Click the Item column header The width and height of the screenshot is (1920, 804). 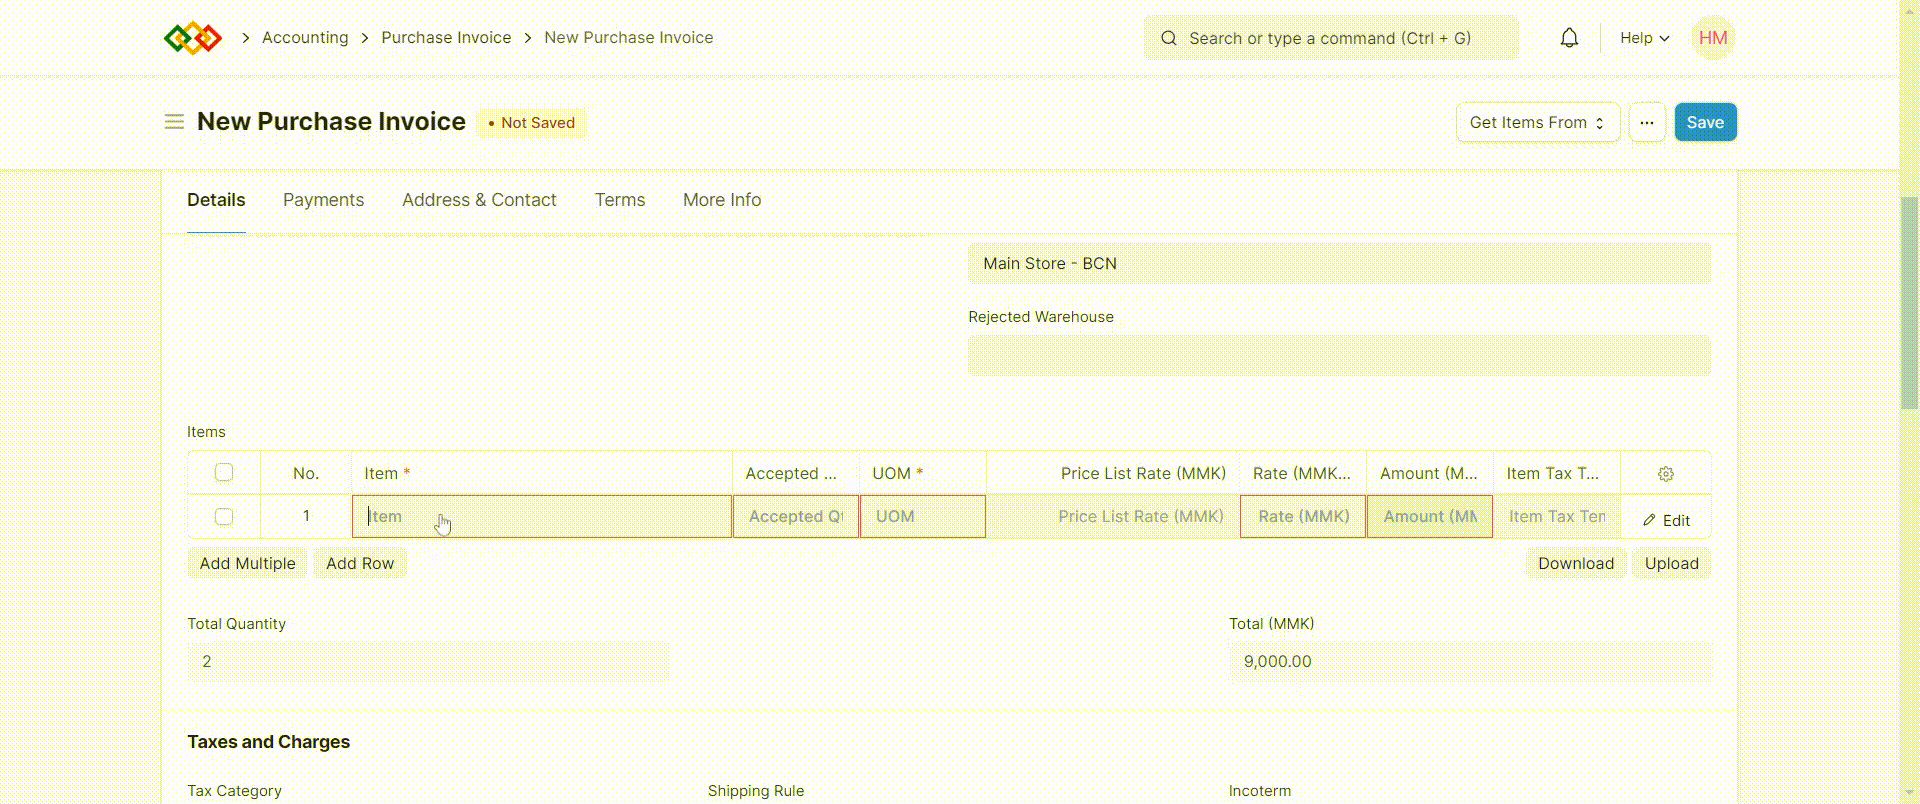click(542, 473)
